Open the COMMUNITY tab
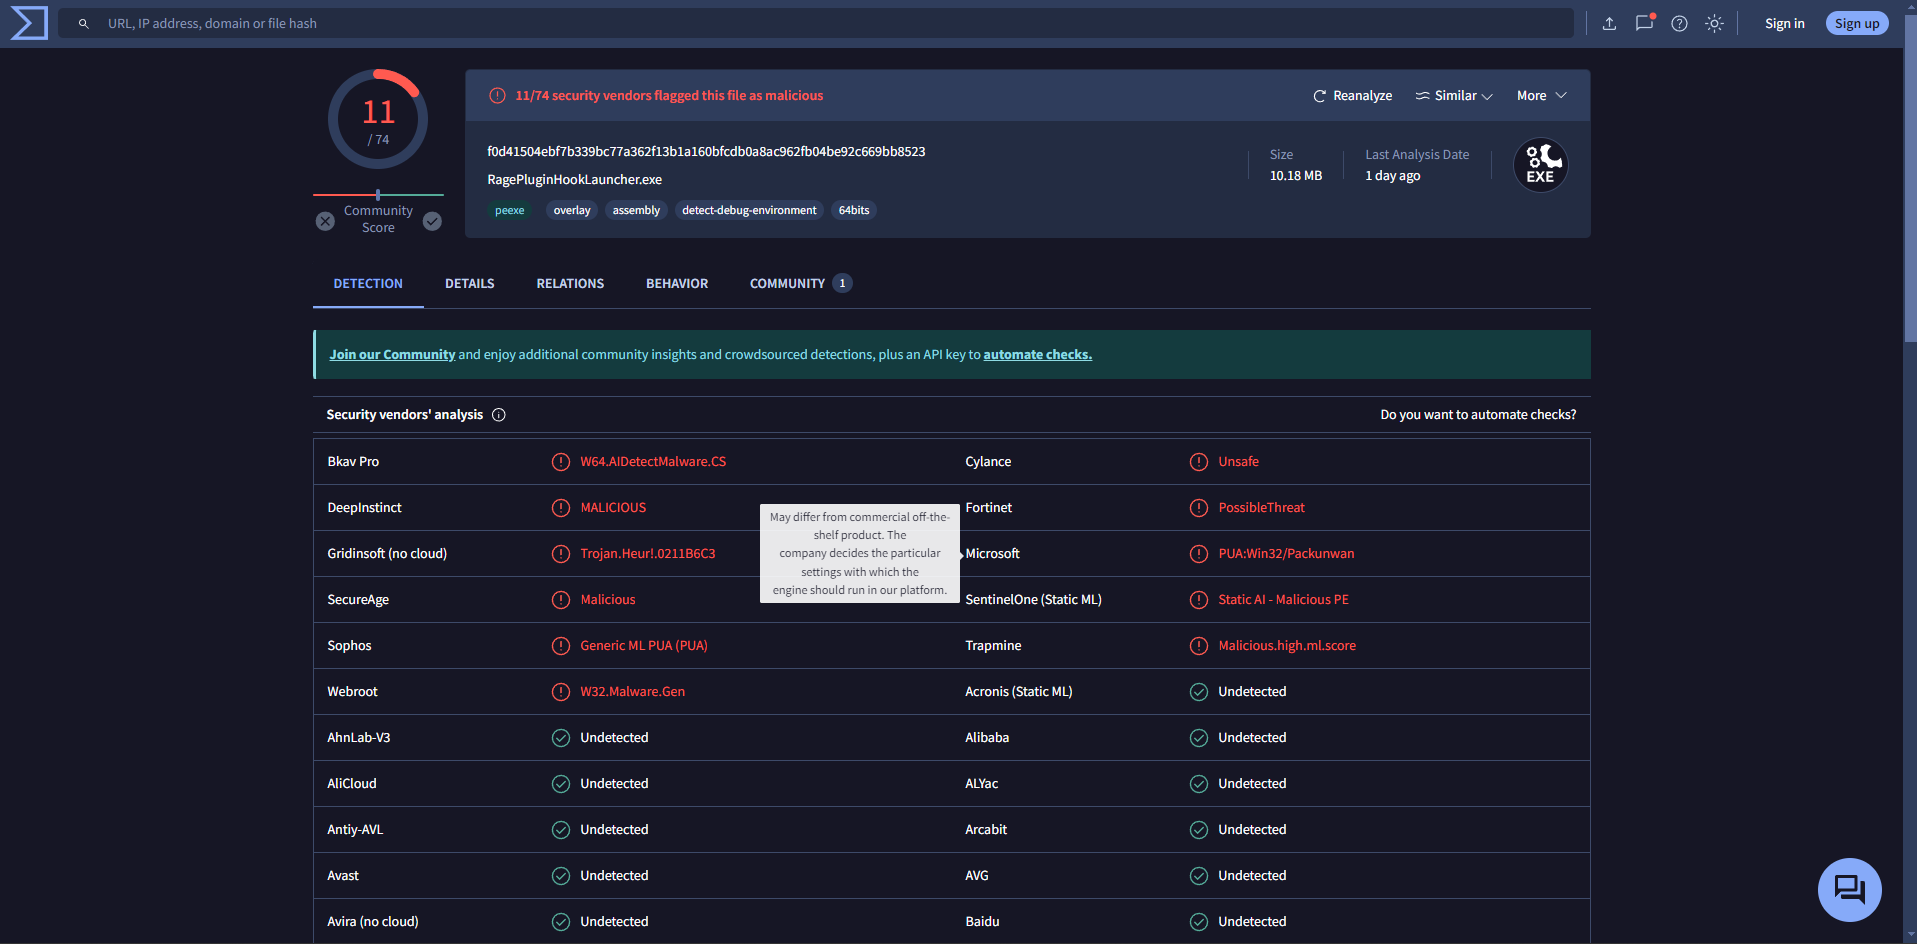The image size is (1917, 944). pos(800,284)
